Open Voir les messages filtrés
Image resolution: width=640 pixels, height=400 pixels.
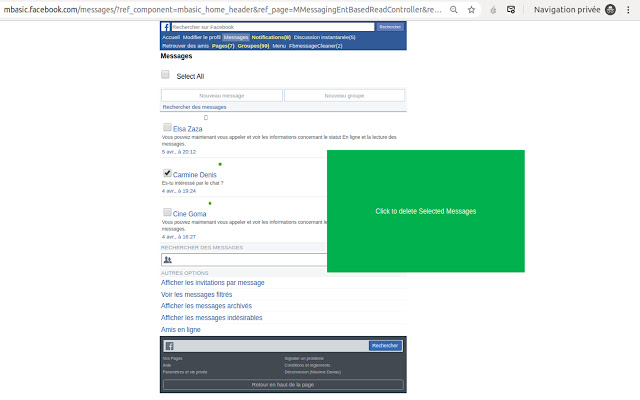pos(196,294)
